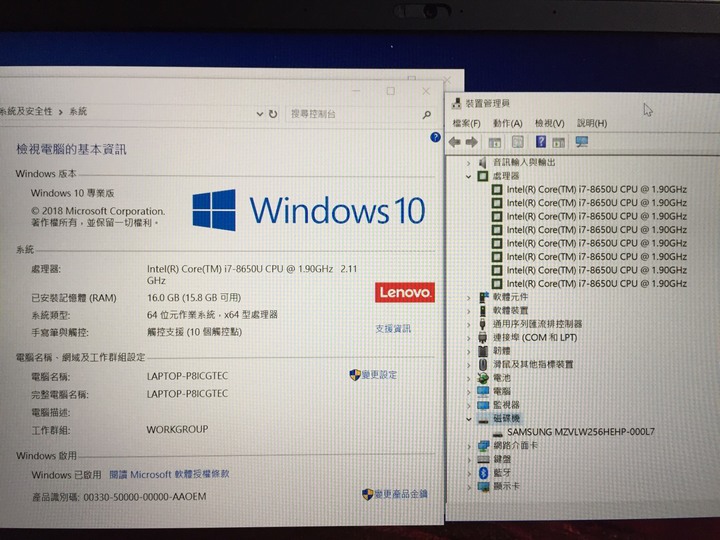Click the 系統及安全性 breadcrumb

tap(26, 112)
